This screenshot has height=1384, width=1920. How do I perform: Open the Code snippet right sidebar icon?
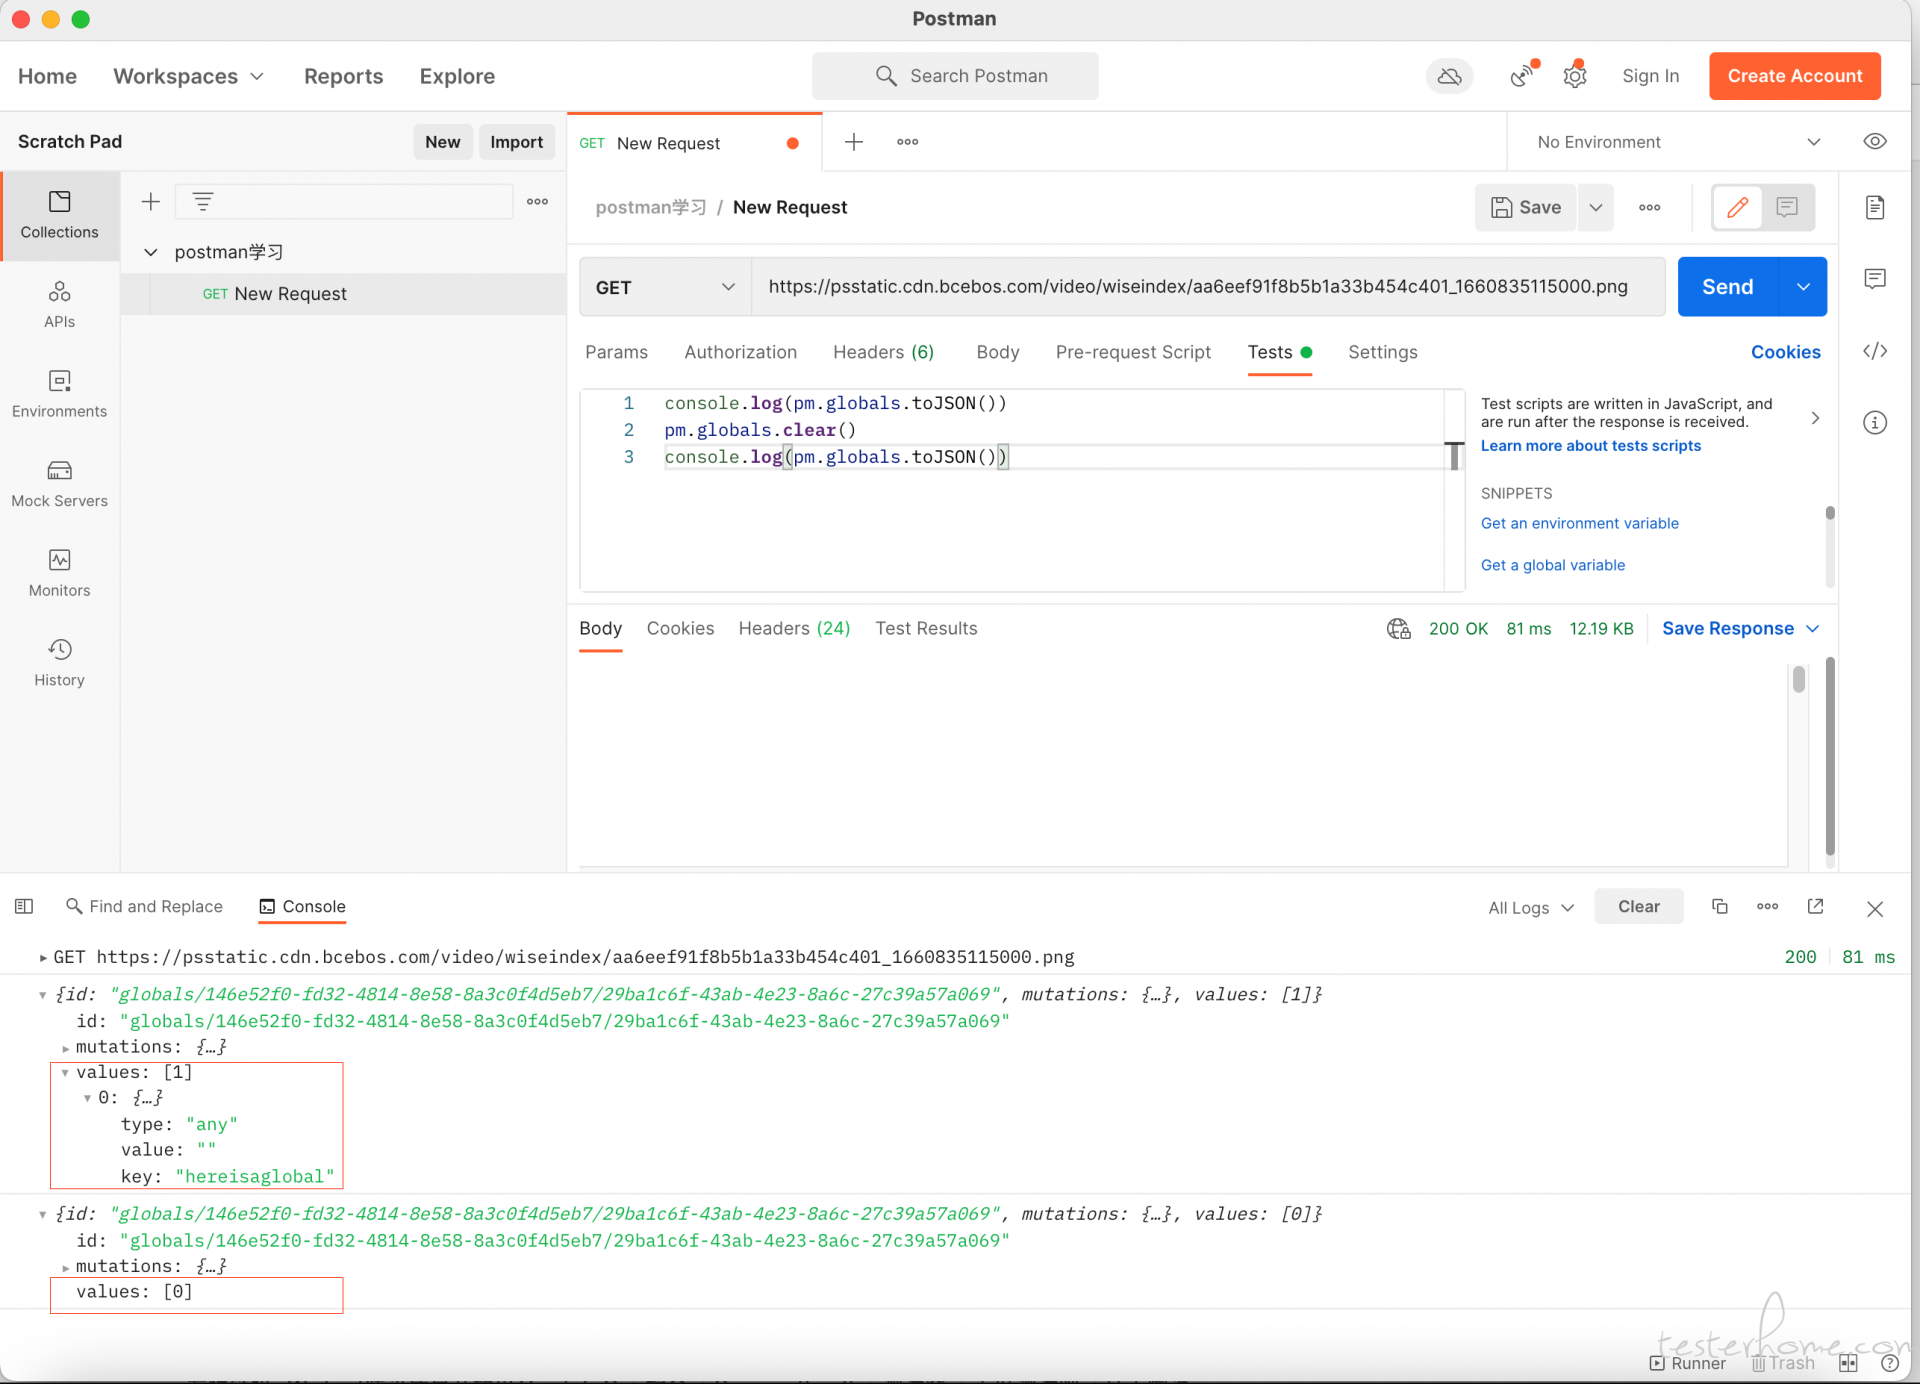[x=1875, y=351]
